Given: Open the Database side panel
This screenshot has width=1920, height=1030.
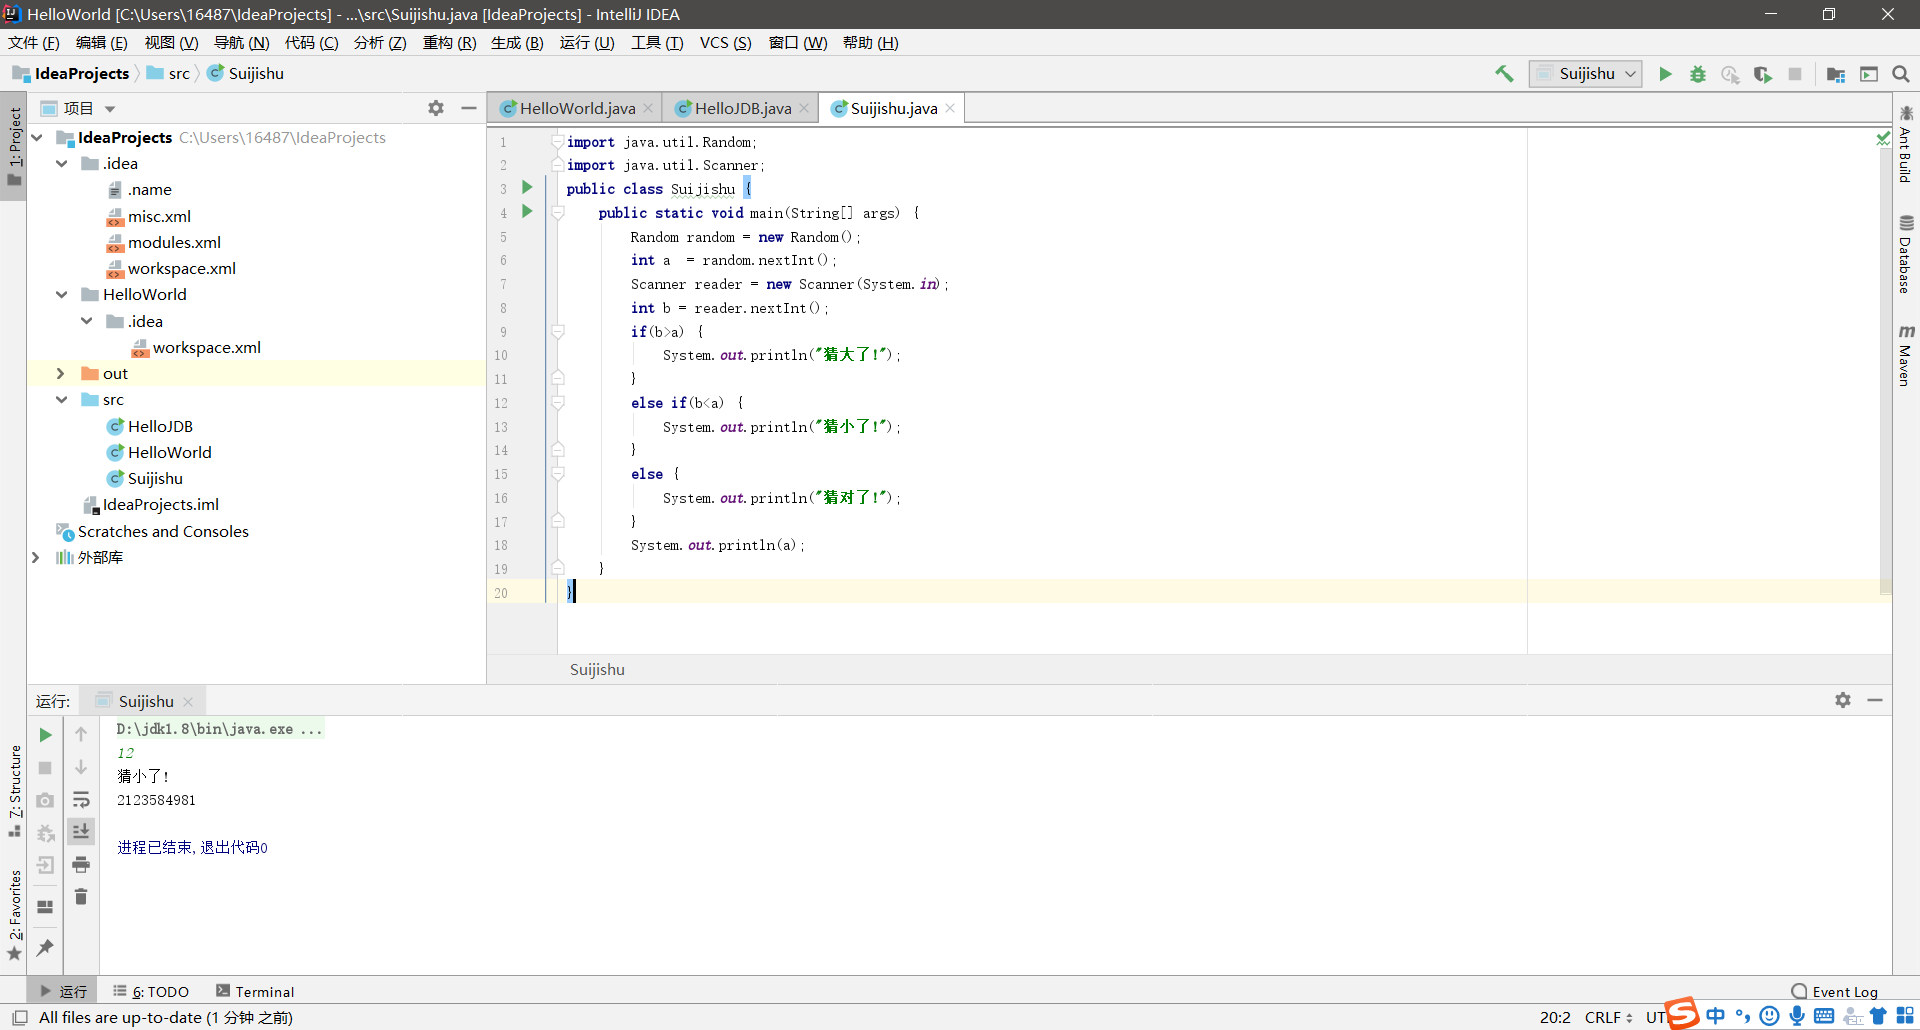Looking at the screenshot, I should [1906, 254].
